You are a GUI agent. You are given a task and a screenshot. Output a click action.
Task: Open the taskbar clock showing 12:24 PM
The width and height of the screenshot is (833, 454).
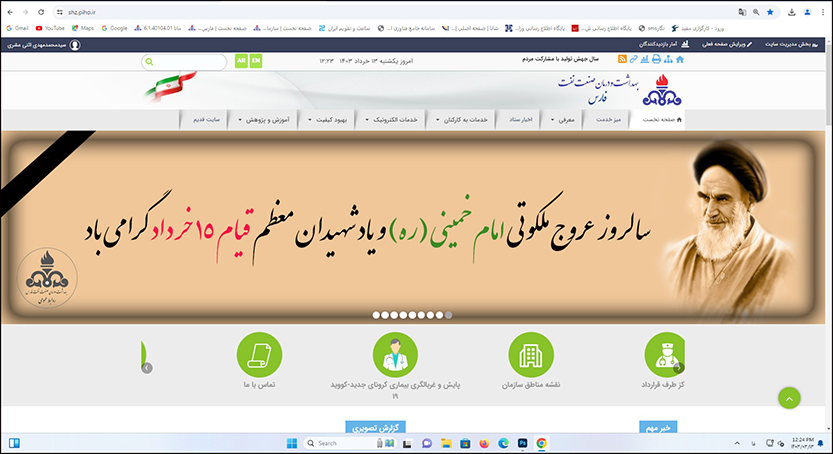tap(802, 443)
